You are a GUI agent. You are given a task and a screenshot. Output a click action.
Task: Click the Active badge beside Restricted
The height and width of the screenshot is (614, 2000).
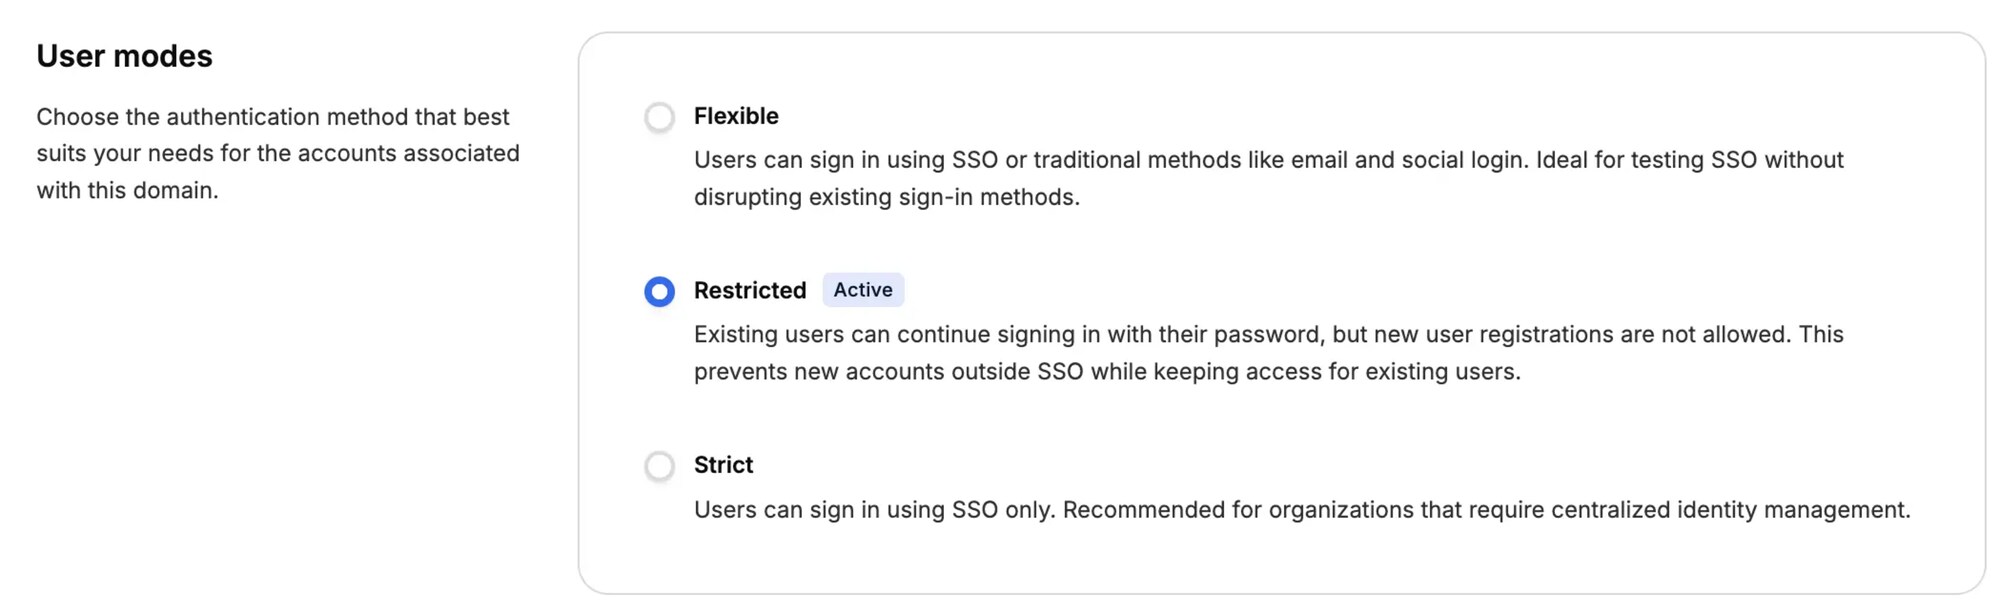pos(863,290)
